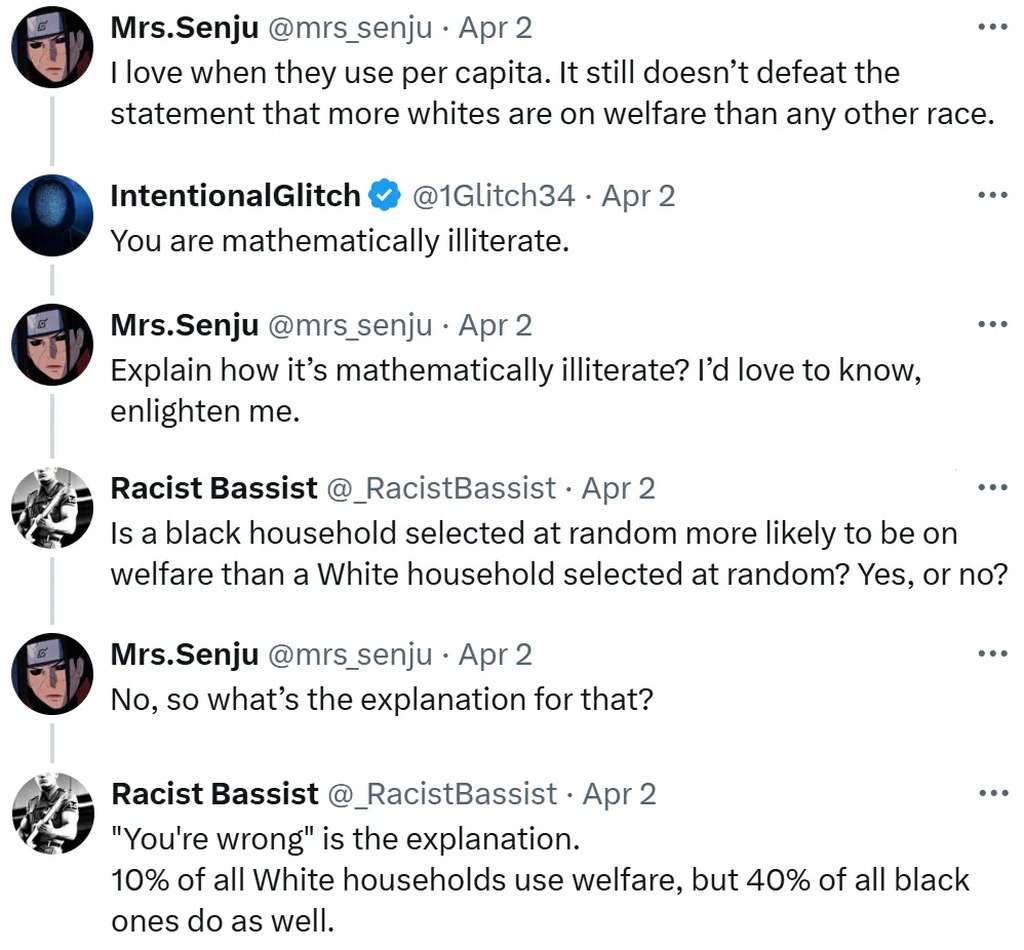The width and height of the screenshot is (1024, 950).
Task: Click the Mrs.Senju name on the first tweet
Action: [x=184, y=28]
